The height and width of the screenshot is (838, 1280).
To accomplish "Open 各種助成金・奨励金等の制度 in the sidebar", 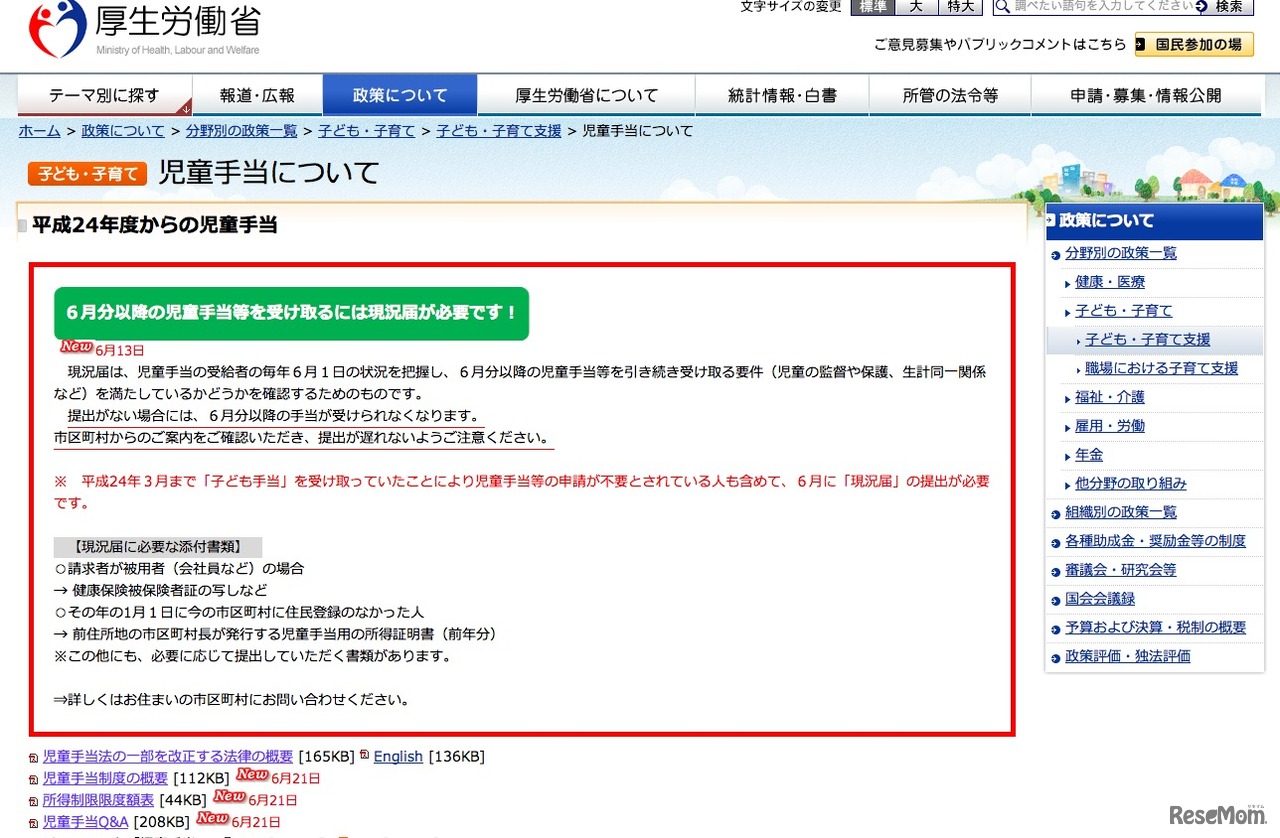I will click(1155, 542).
